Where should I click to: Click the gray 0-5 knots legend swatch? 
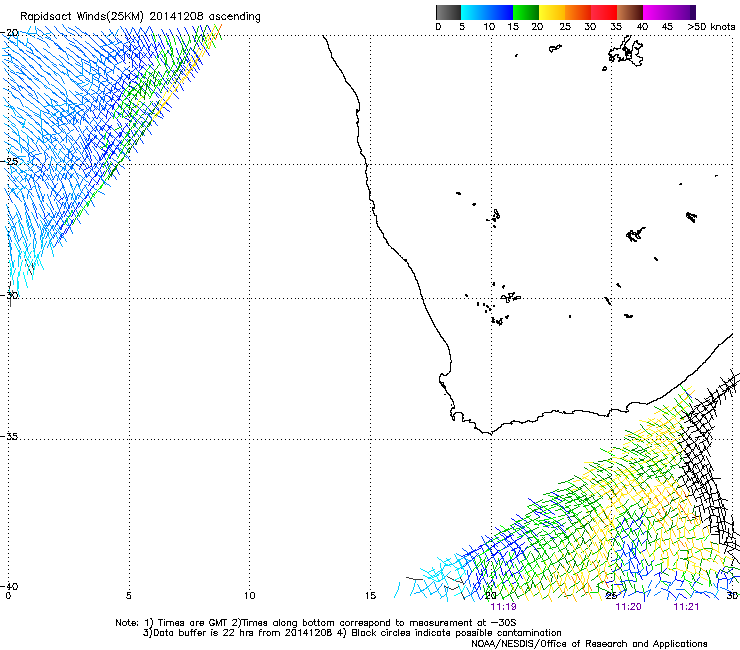coord(448,12)
